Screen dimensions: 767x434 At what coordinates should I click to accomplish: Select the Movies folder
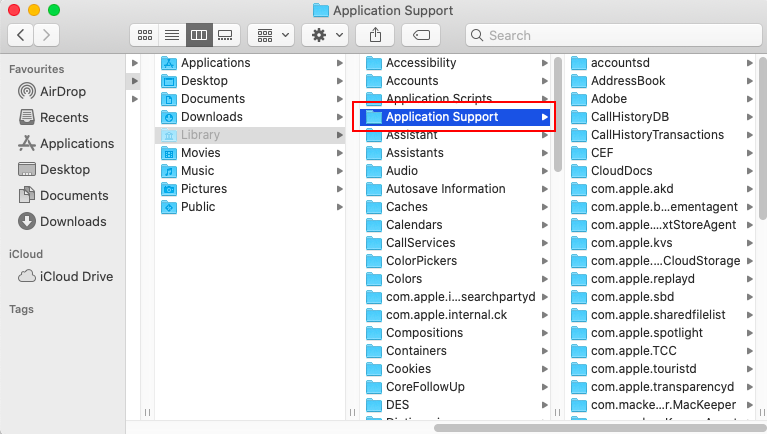tap(249, 153)
